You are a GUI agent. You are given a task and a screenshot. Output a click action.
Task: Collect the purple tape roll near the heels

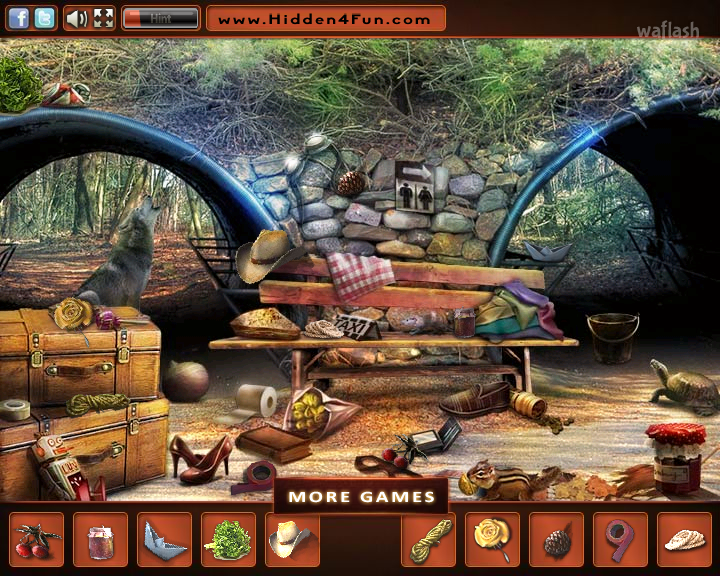[x=257, y=476]
